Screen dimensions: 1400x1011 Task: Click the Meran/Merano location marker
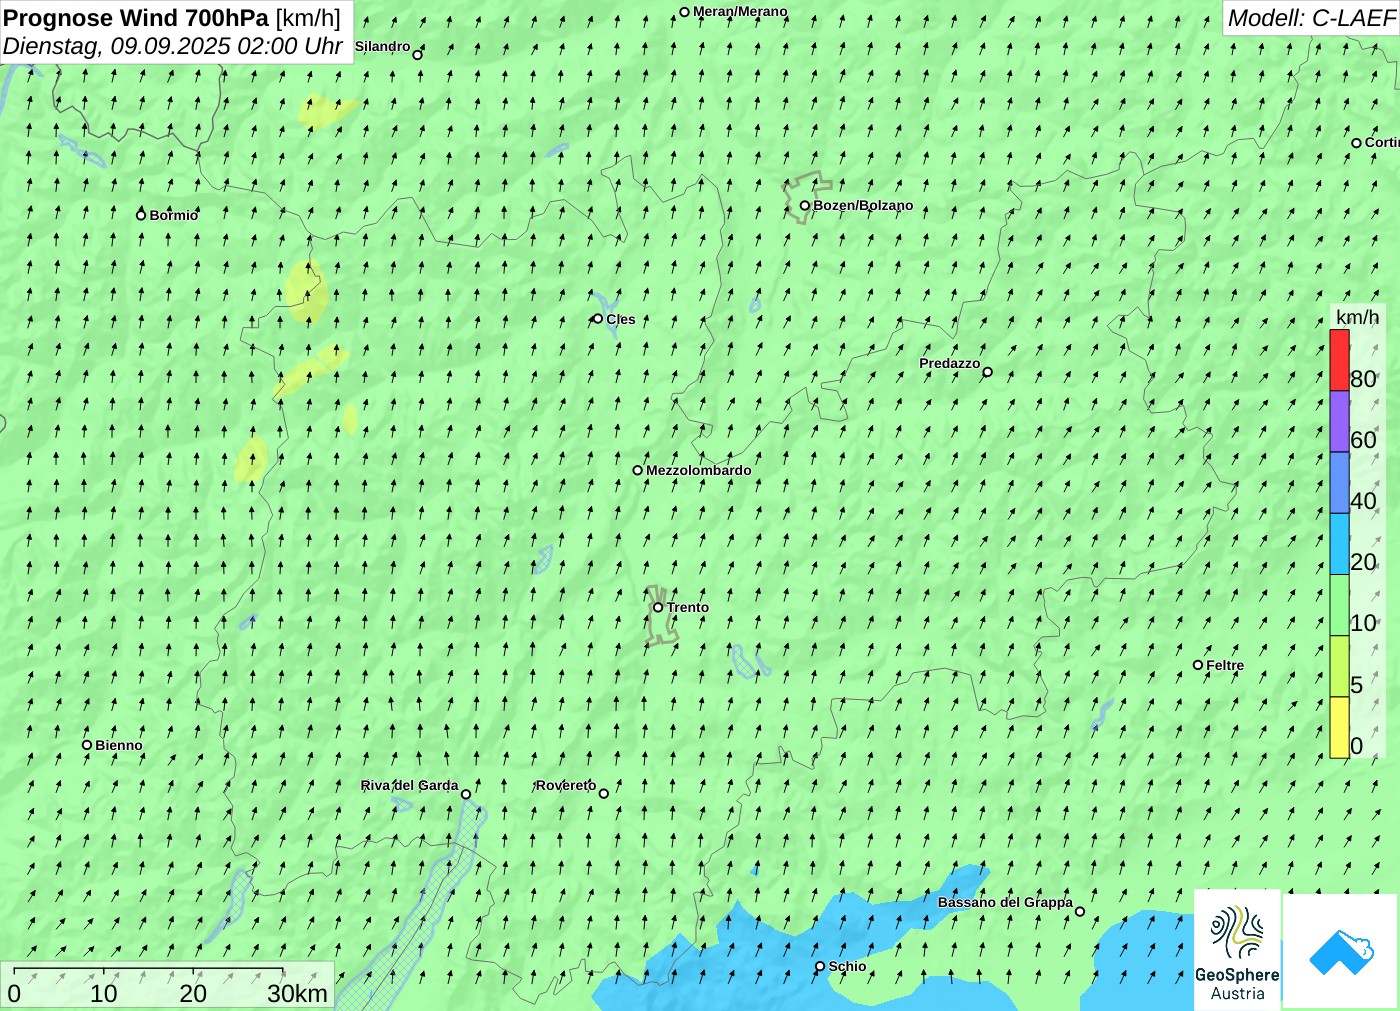[x=685, y=12]
